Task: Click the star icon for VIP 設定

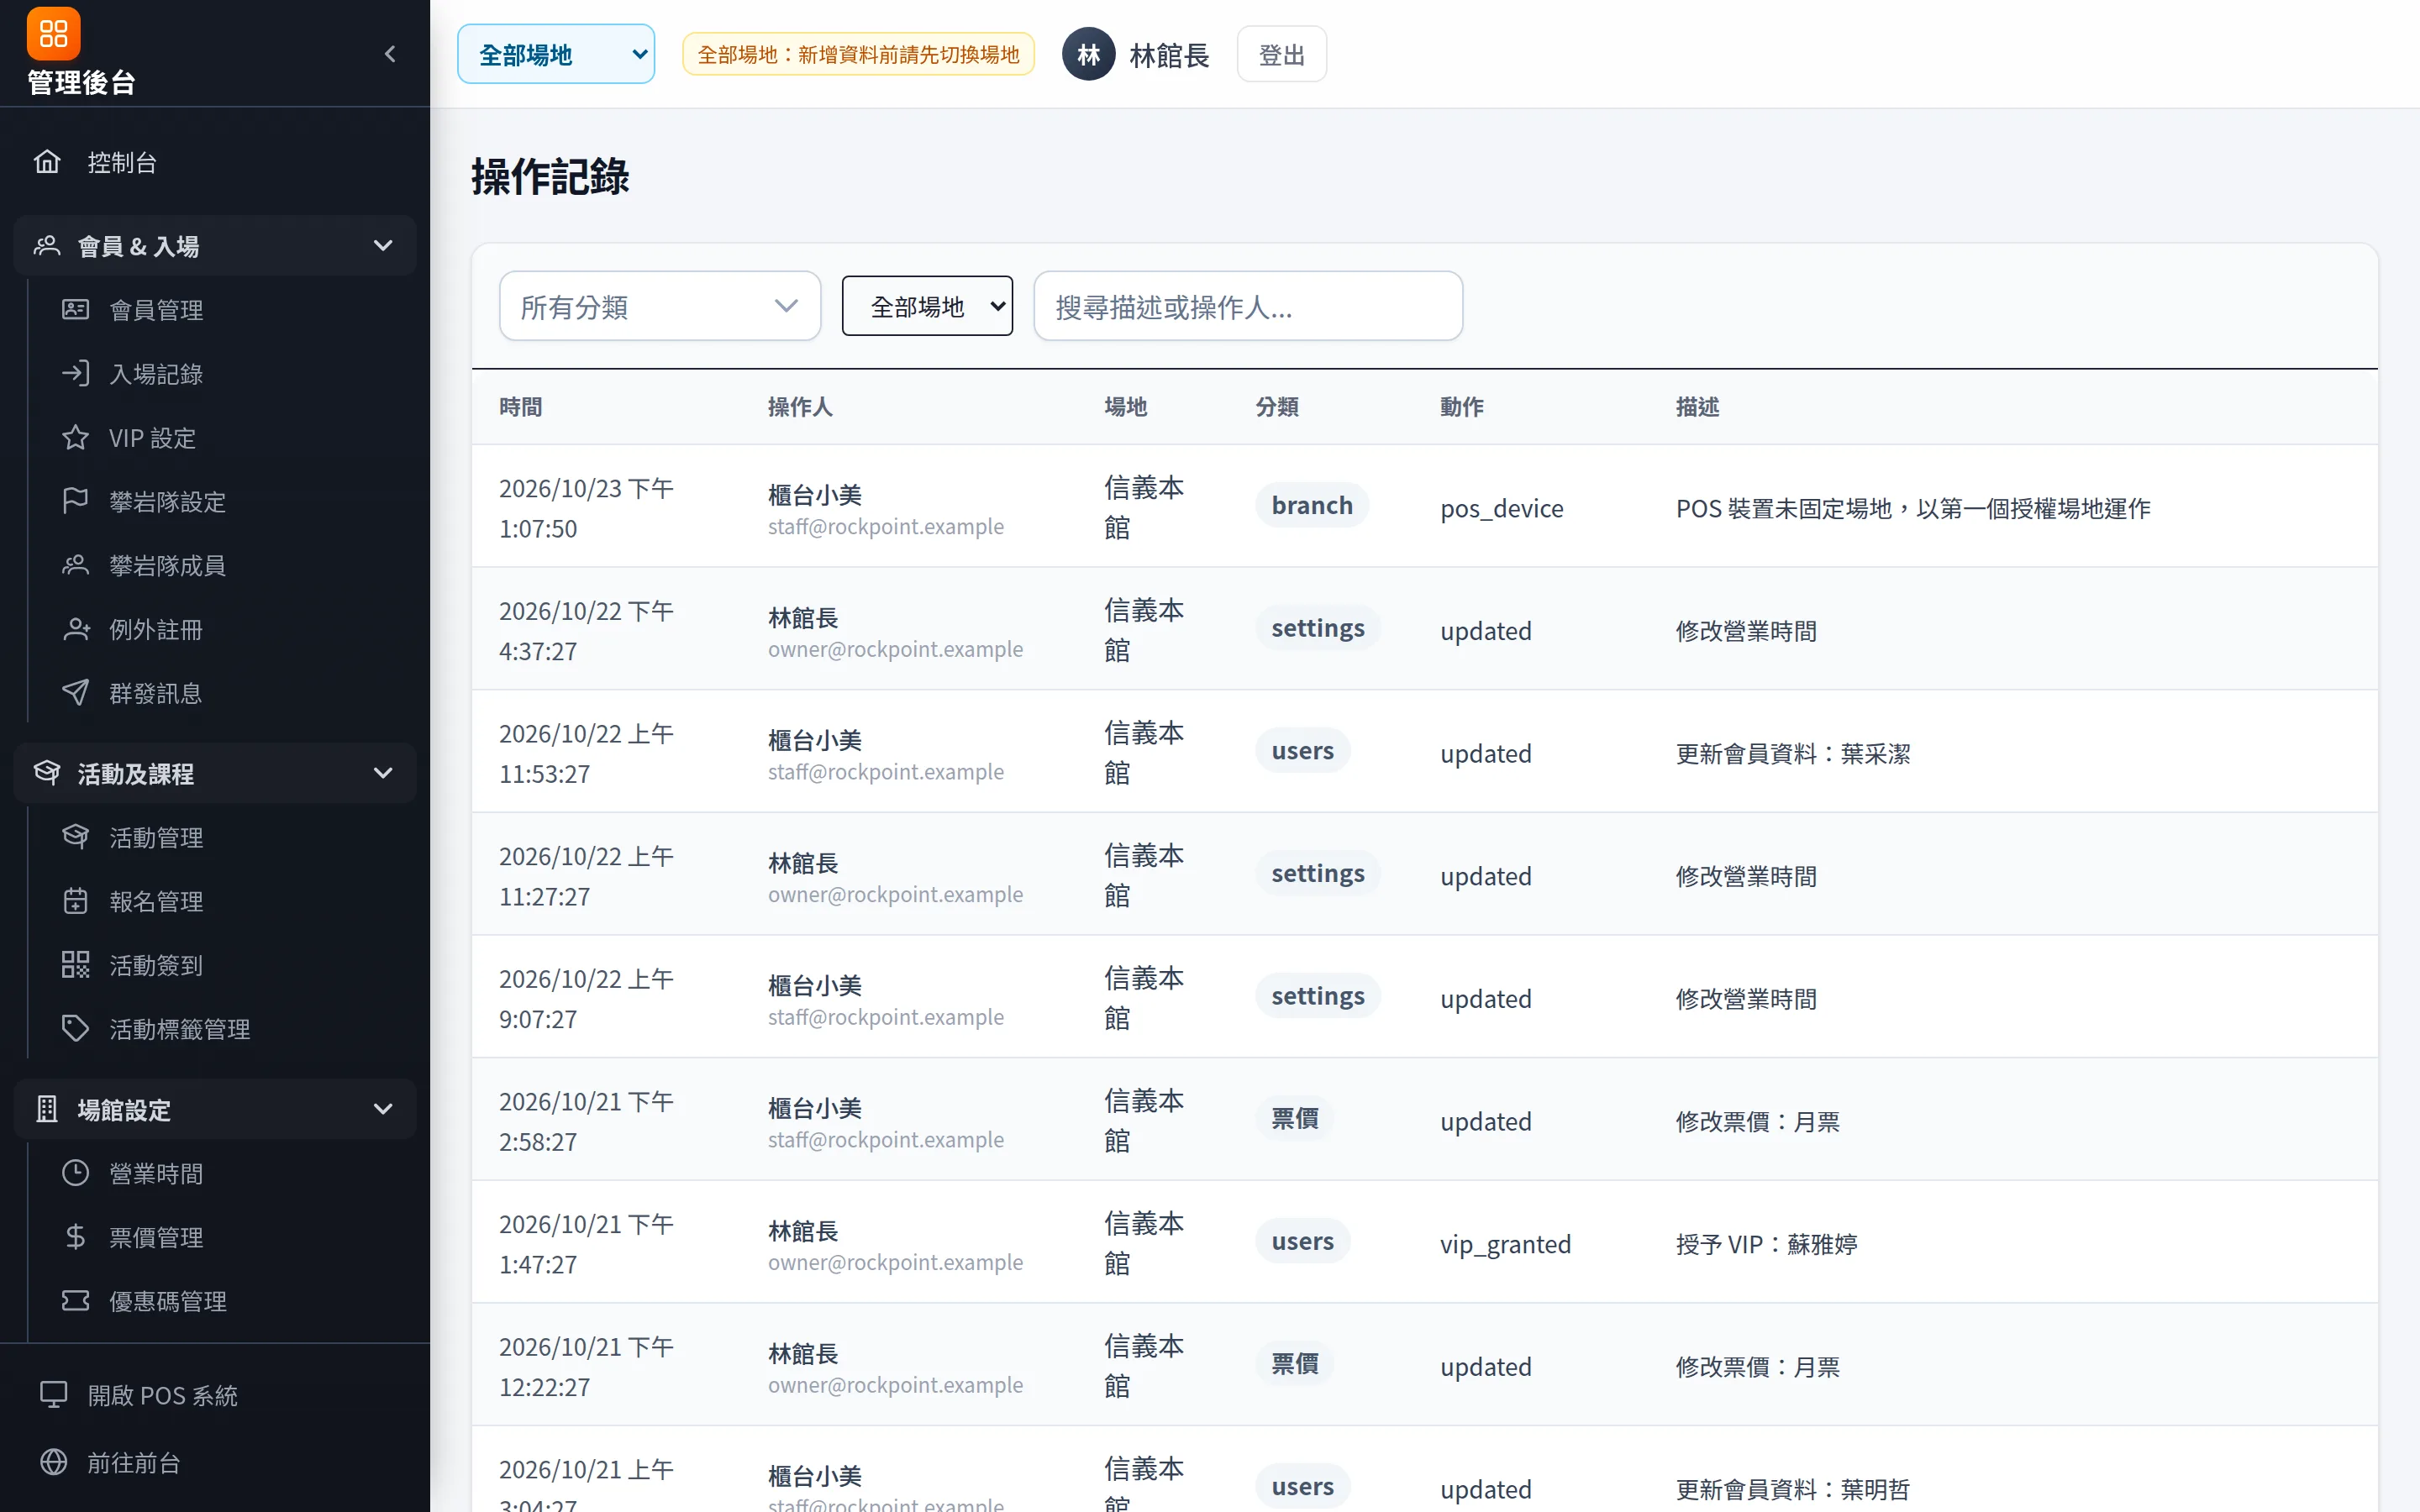Action: (x=75, y=437)
